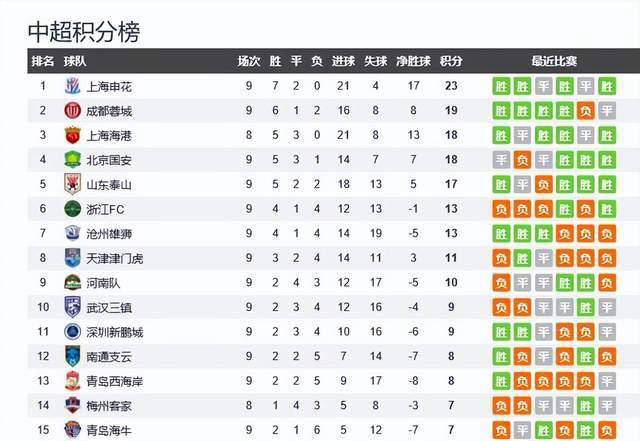This screenshot has height=441, width=640.
Task: Open 沧州雄狮 team name link
Action: tap(109, 234)
